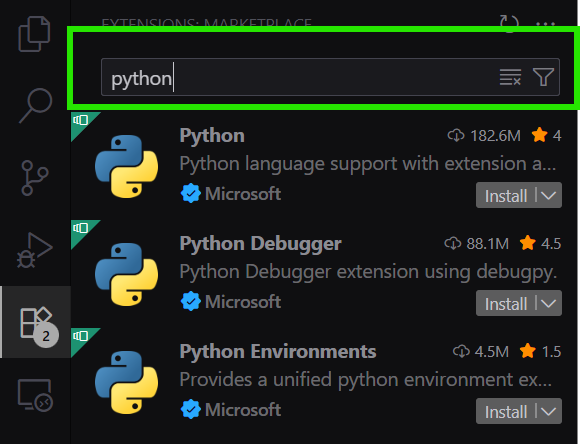Click the unified python environment description
The height and width of the screenshot is (444, 581).
point(366,380)
